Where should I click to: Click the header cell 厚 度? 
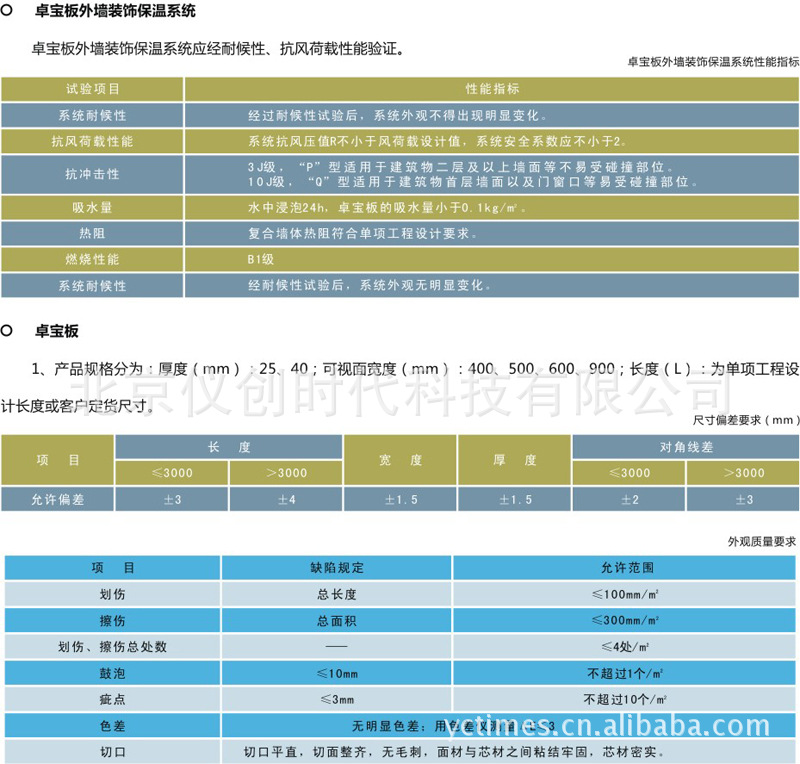point(515,460)
